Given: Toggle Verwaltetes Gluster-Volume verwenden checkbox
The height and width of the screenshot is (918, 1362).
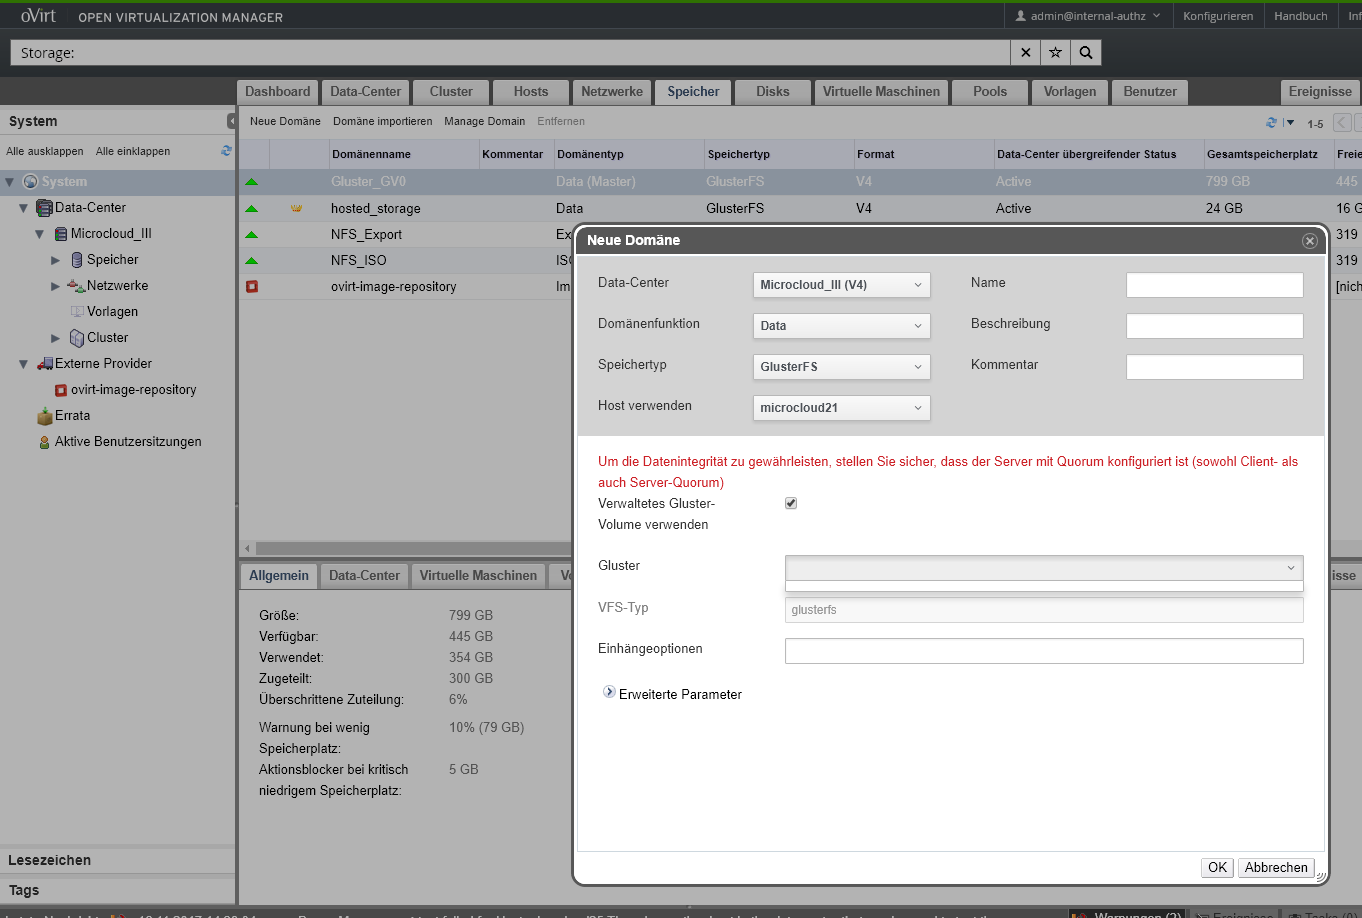Looking at the screenshot, I should (791, 503).
